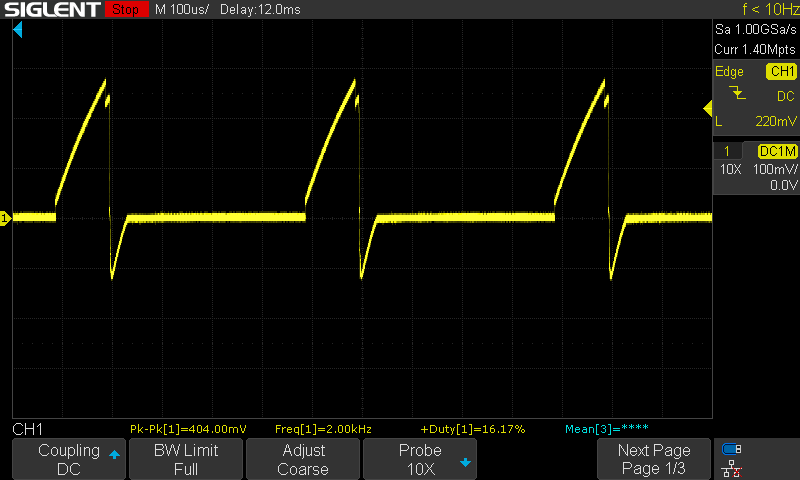Click the +Duty measurement readout
The image size is (800, 480).
click(x=472, y=428)
